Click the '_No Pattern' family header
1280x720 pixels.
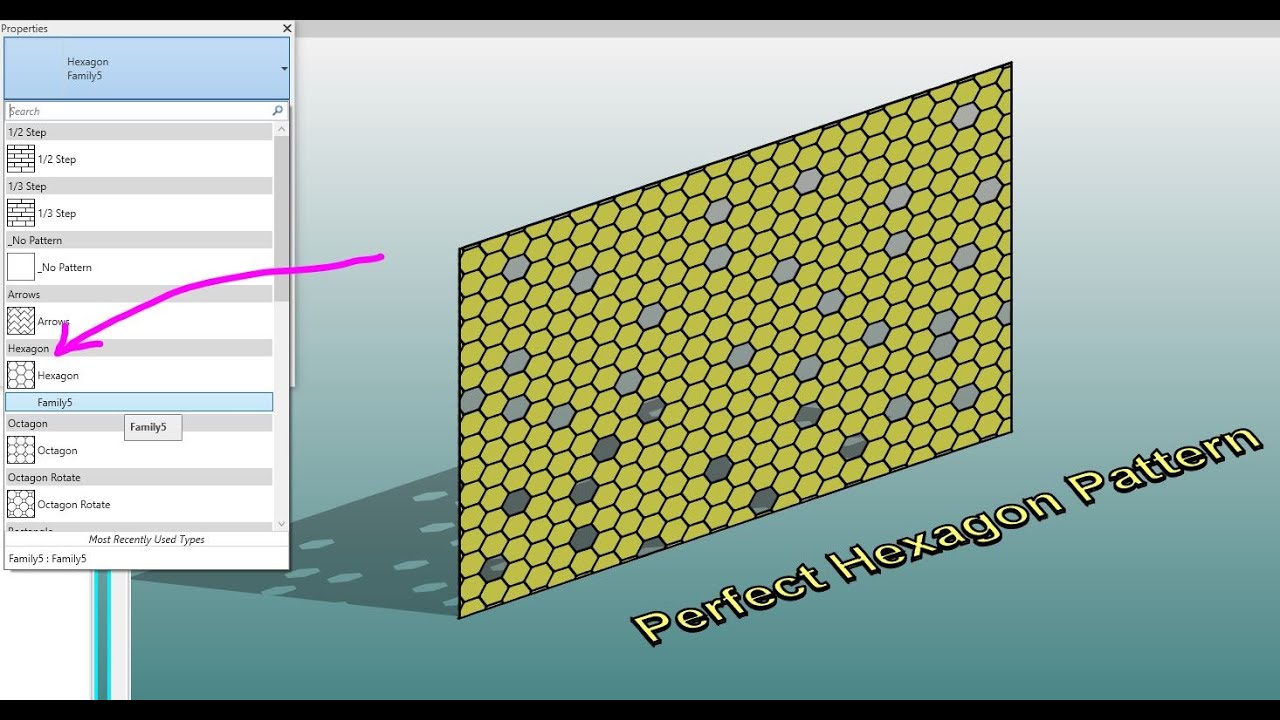(139, 240)
